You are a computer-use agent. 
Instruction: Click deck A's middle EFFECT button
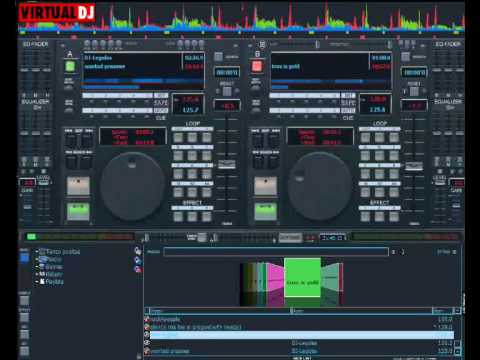(x=192, y=216)
